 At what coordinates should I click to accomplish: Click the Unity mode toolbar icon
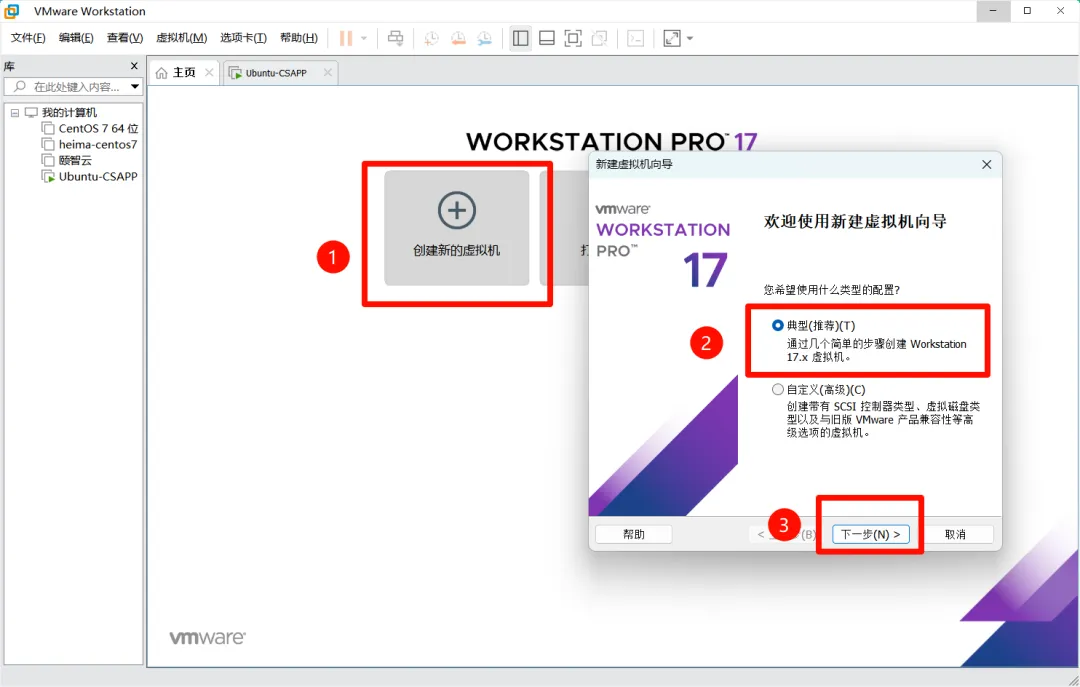pos(599,39)
